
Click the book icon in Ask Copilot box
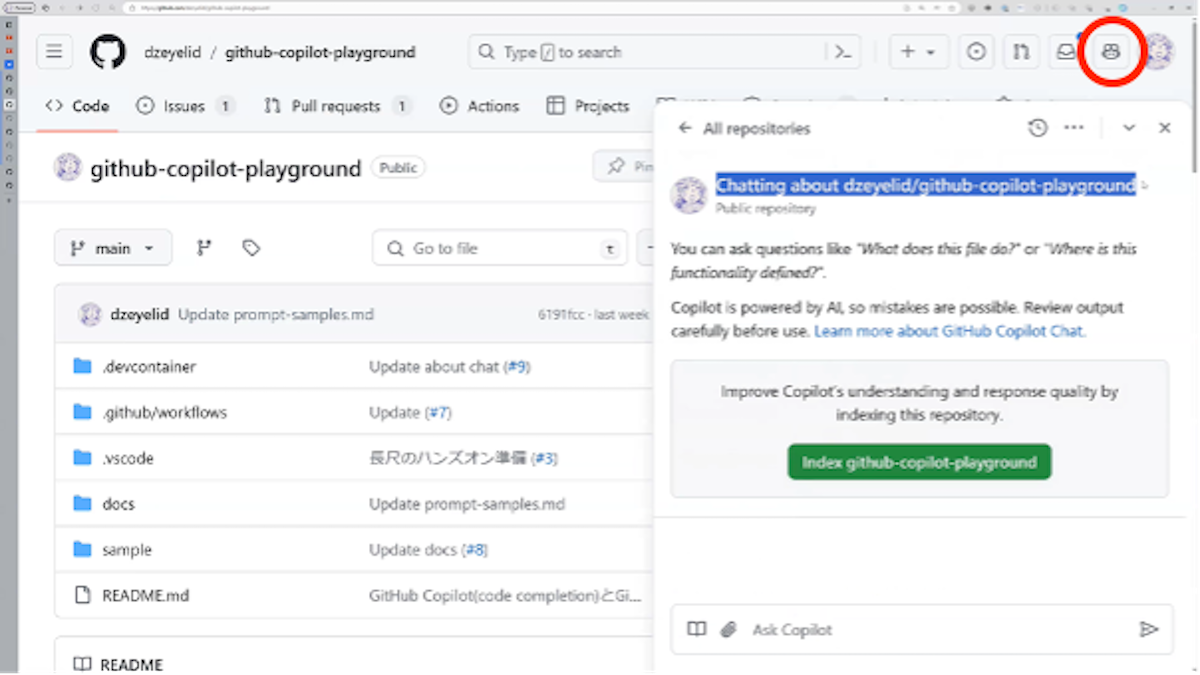[697, 629]
